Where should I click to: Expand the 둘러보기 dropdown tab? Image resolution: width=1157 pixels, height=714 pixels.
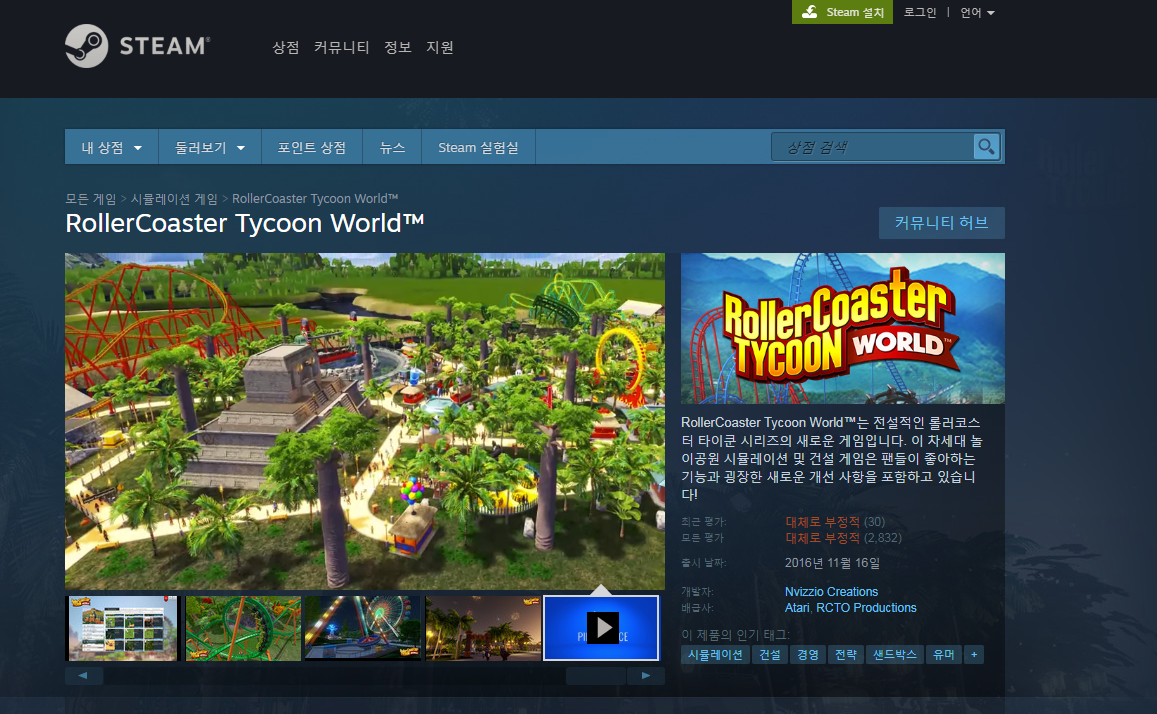click(x=210, y=148)
